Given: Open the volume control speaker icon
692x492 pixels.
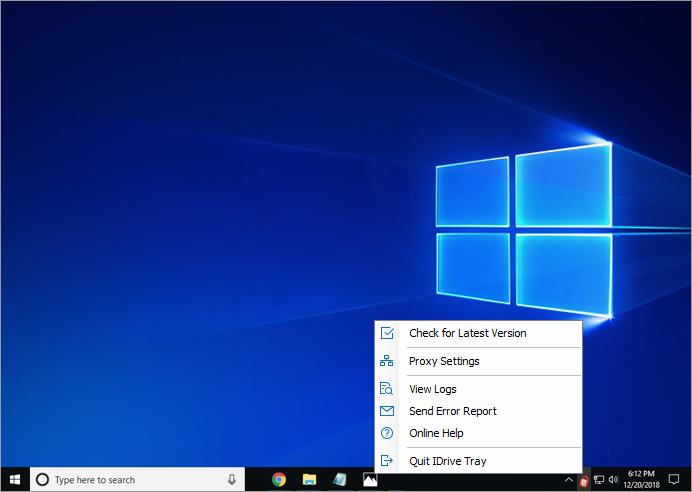Looking at the screenshot, I should (x=612, y=480).
